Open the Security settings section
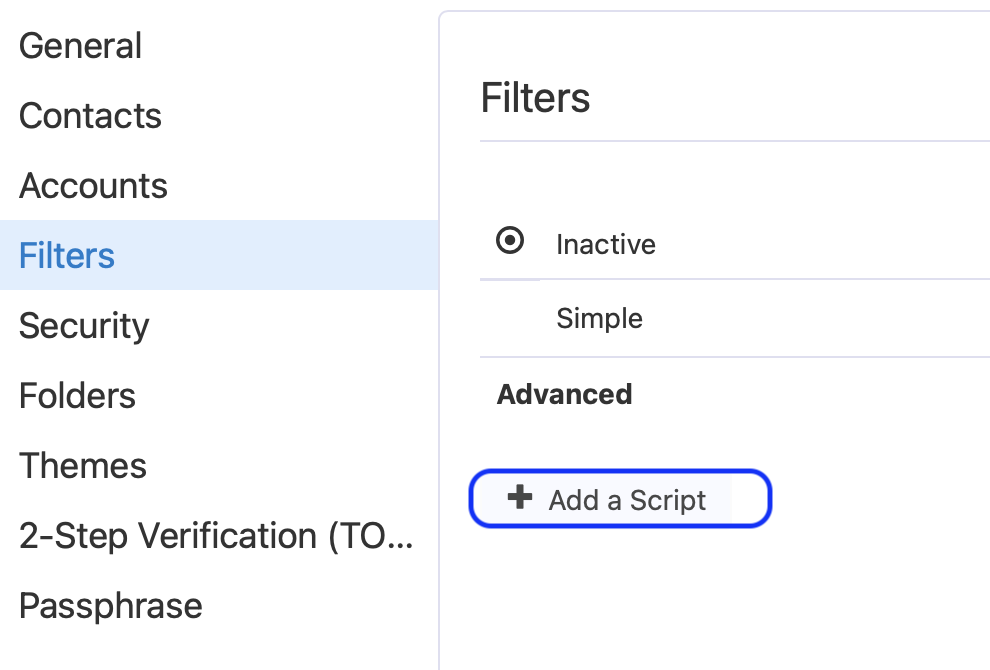990x670 pixels. [x=83, y=325]
